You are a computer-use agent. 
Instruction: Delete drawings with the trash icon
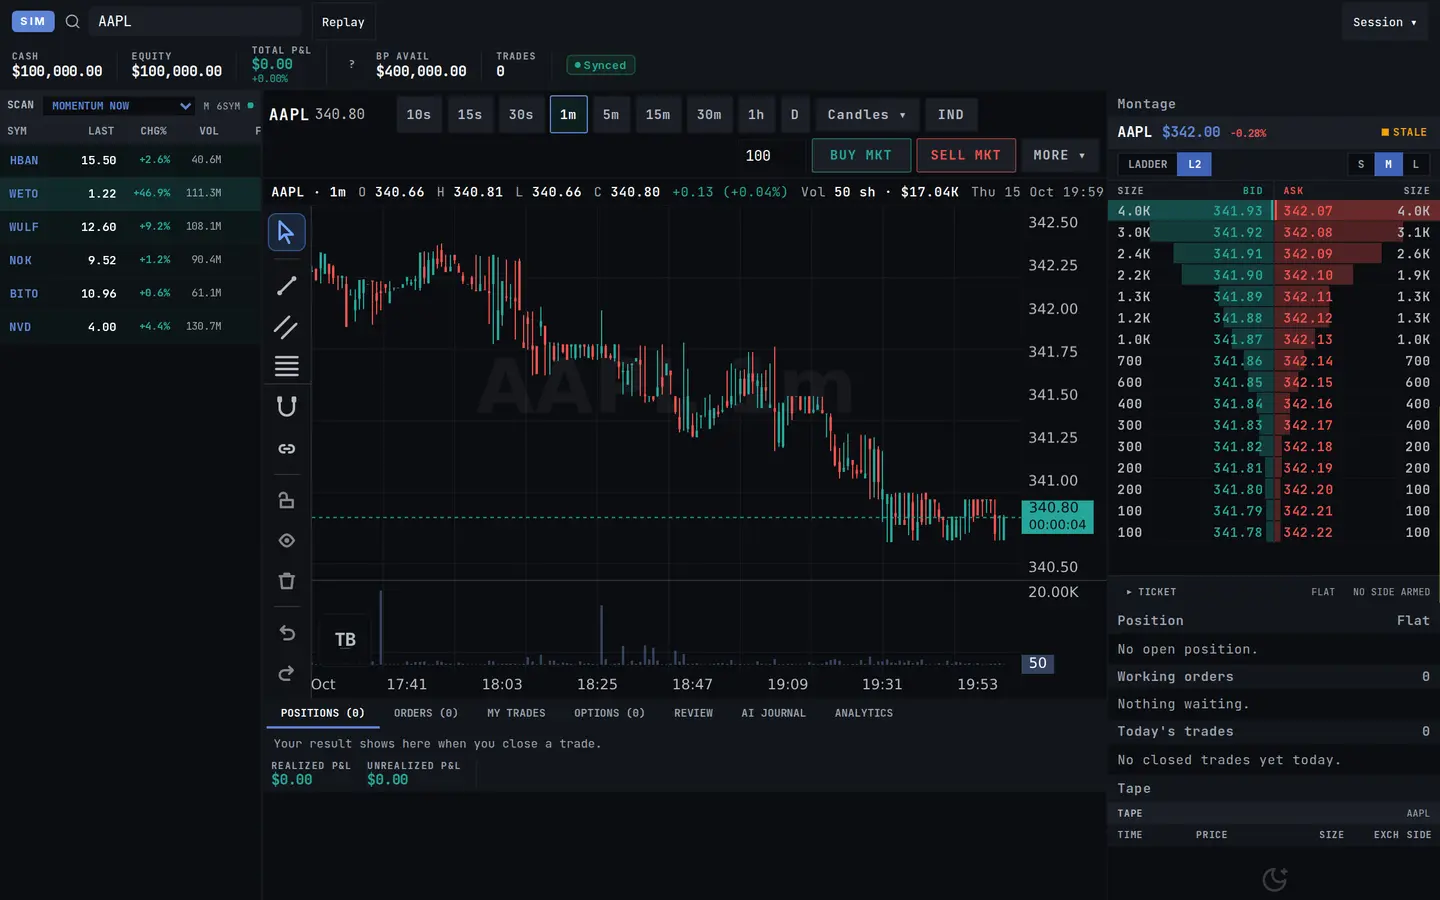[286, 581]
